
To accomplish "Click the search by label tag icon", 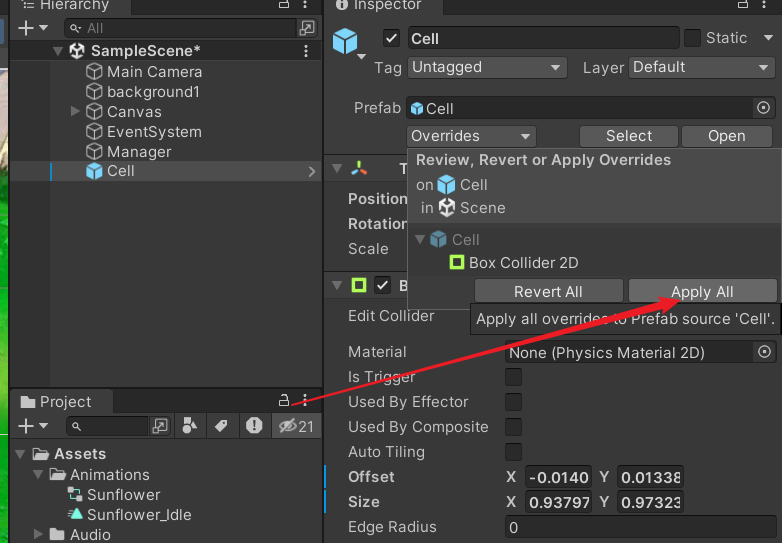I will [221, 426].
